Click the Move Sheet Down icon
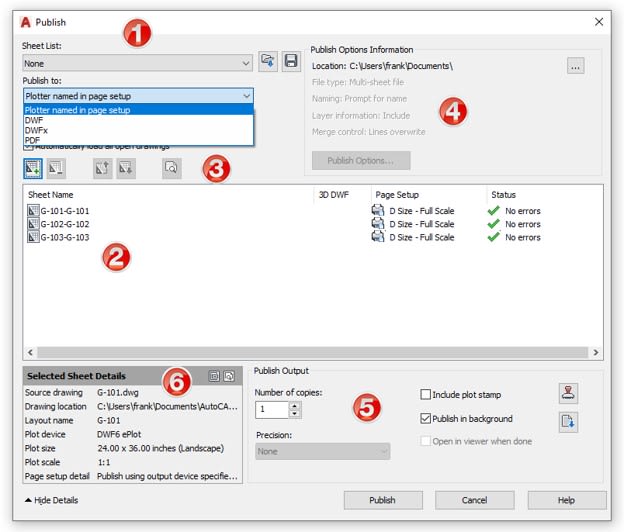 [x=126, y=168]
